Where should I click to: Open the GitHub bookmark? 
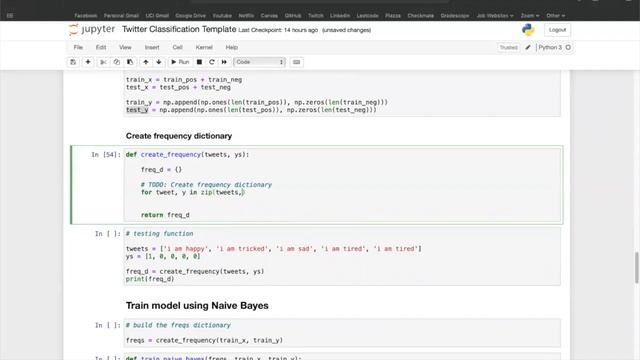(x=293, y=16)
